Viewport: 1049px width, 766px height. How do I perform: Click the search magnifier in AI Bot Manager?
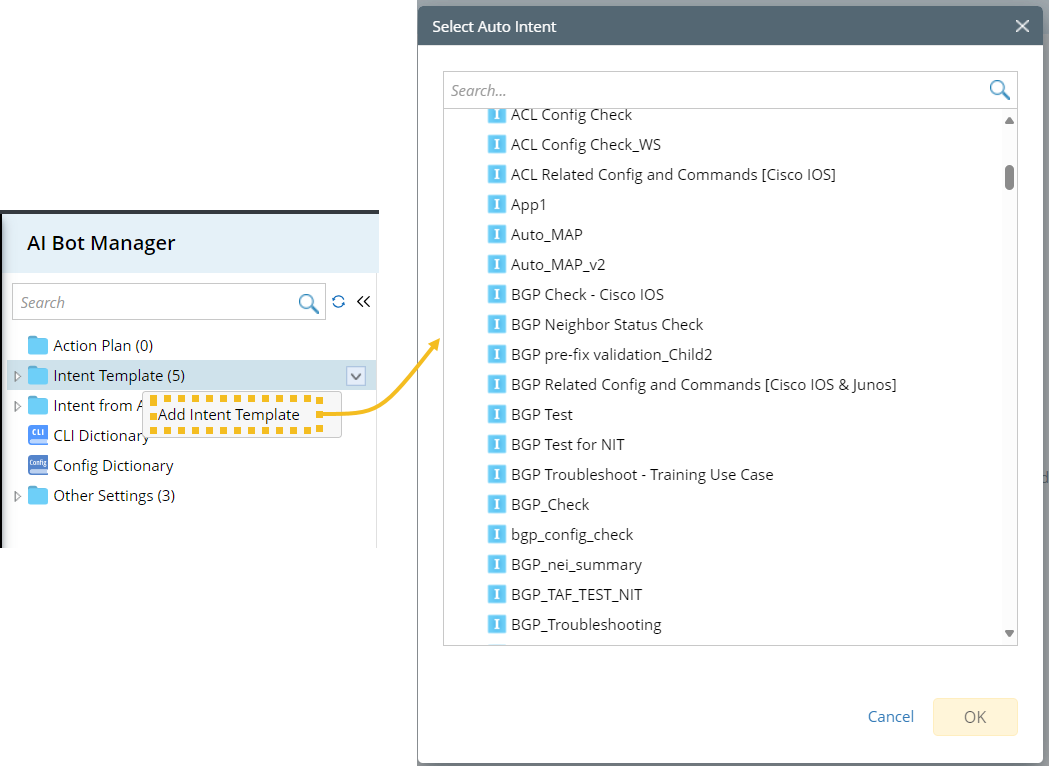pos(309,303)
